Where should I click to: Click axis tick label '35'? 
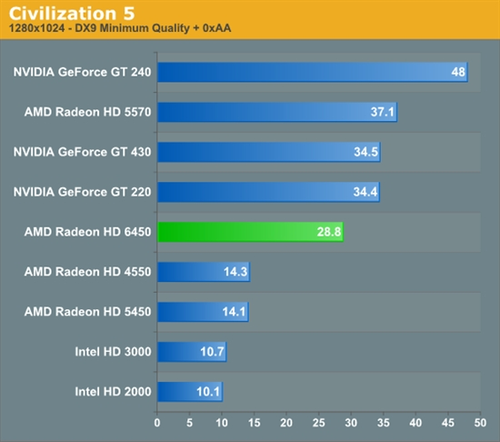(383, 423)
